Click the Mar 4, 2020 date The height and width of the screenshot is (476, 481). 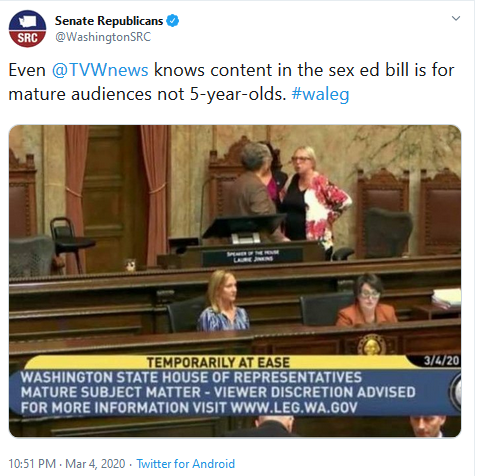point(95,464)
